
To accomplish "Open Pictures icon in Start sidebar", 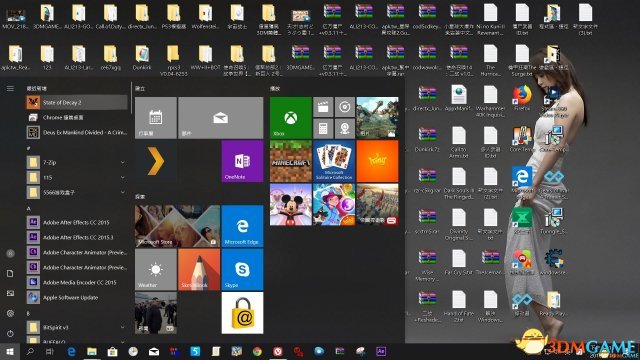I will pyautogui.click(x=10, y=293).
